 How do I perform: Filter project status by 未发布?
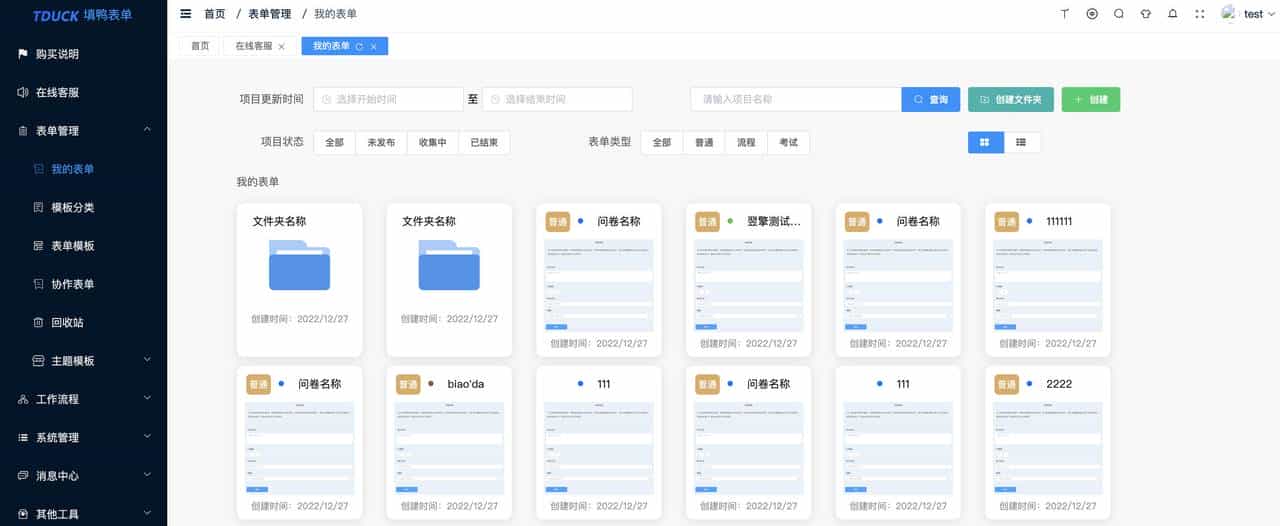tap(381, 143)
